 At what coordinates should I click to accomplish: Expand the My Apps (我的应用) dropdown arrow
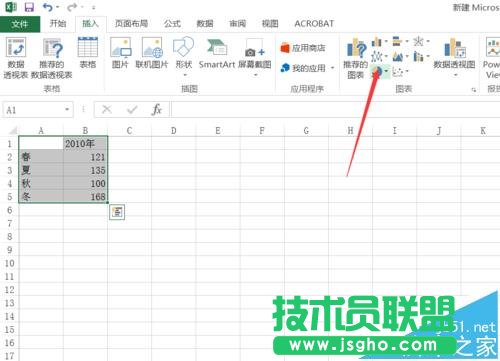[332, 68]
